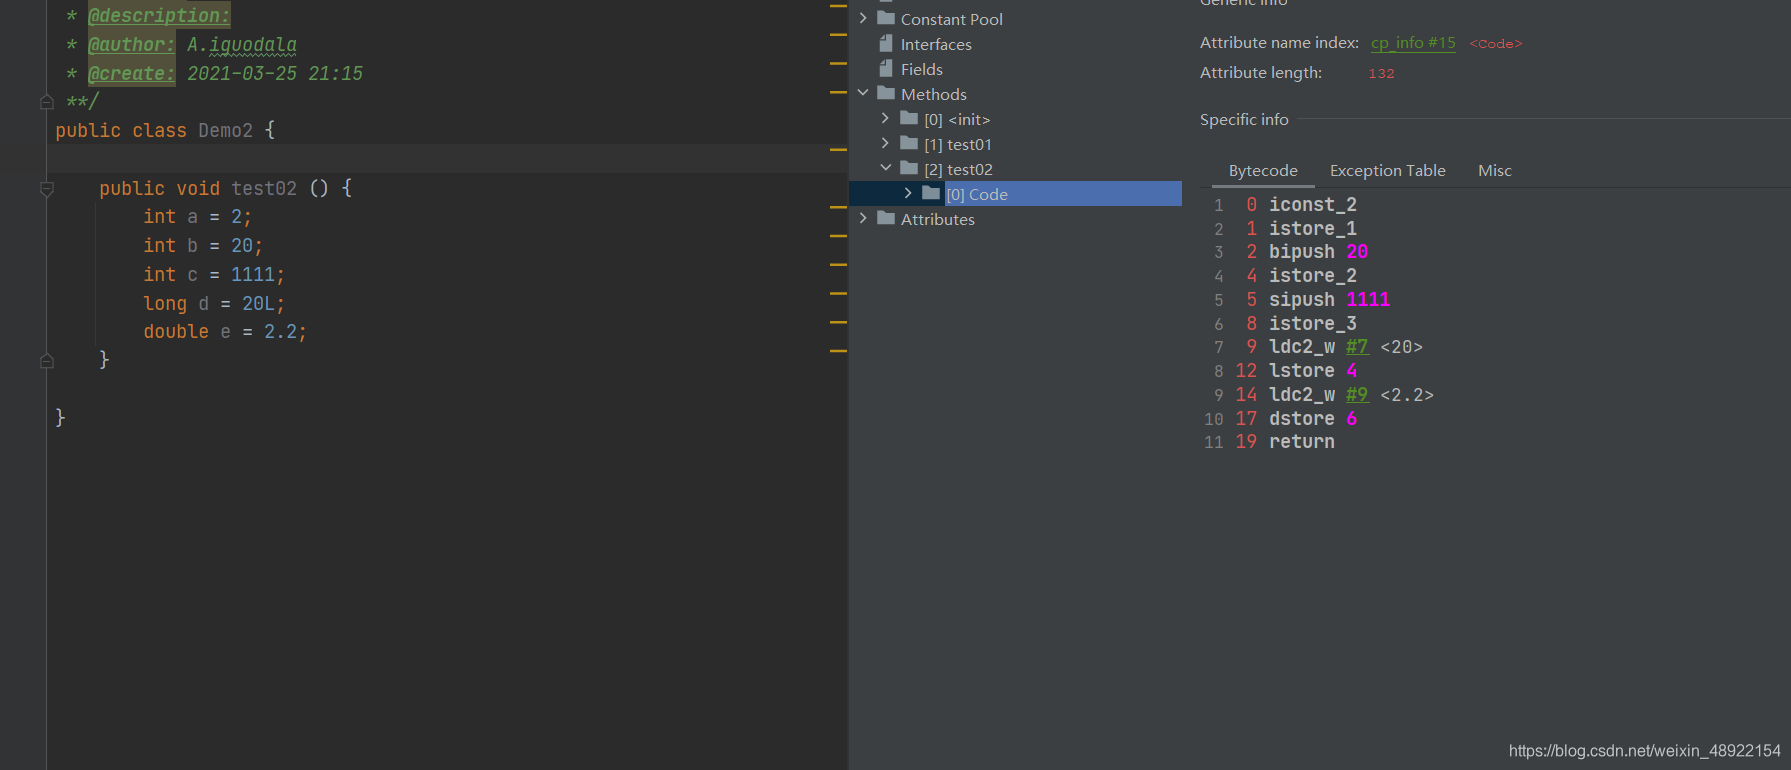Select the Constant Pool item
Image resolution: width=1791 pixels, height=770 pixels.
[x=951, y=19]
